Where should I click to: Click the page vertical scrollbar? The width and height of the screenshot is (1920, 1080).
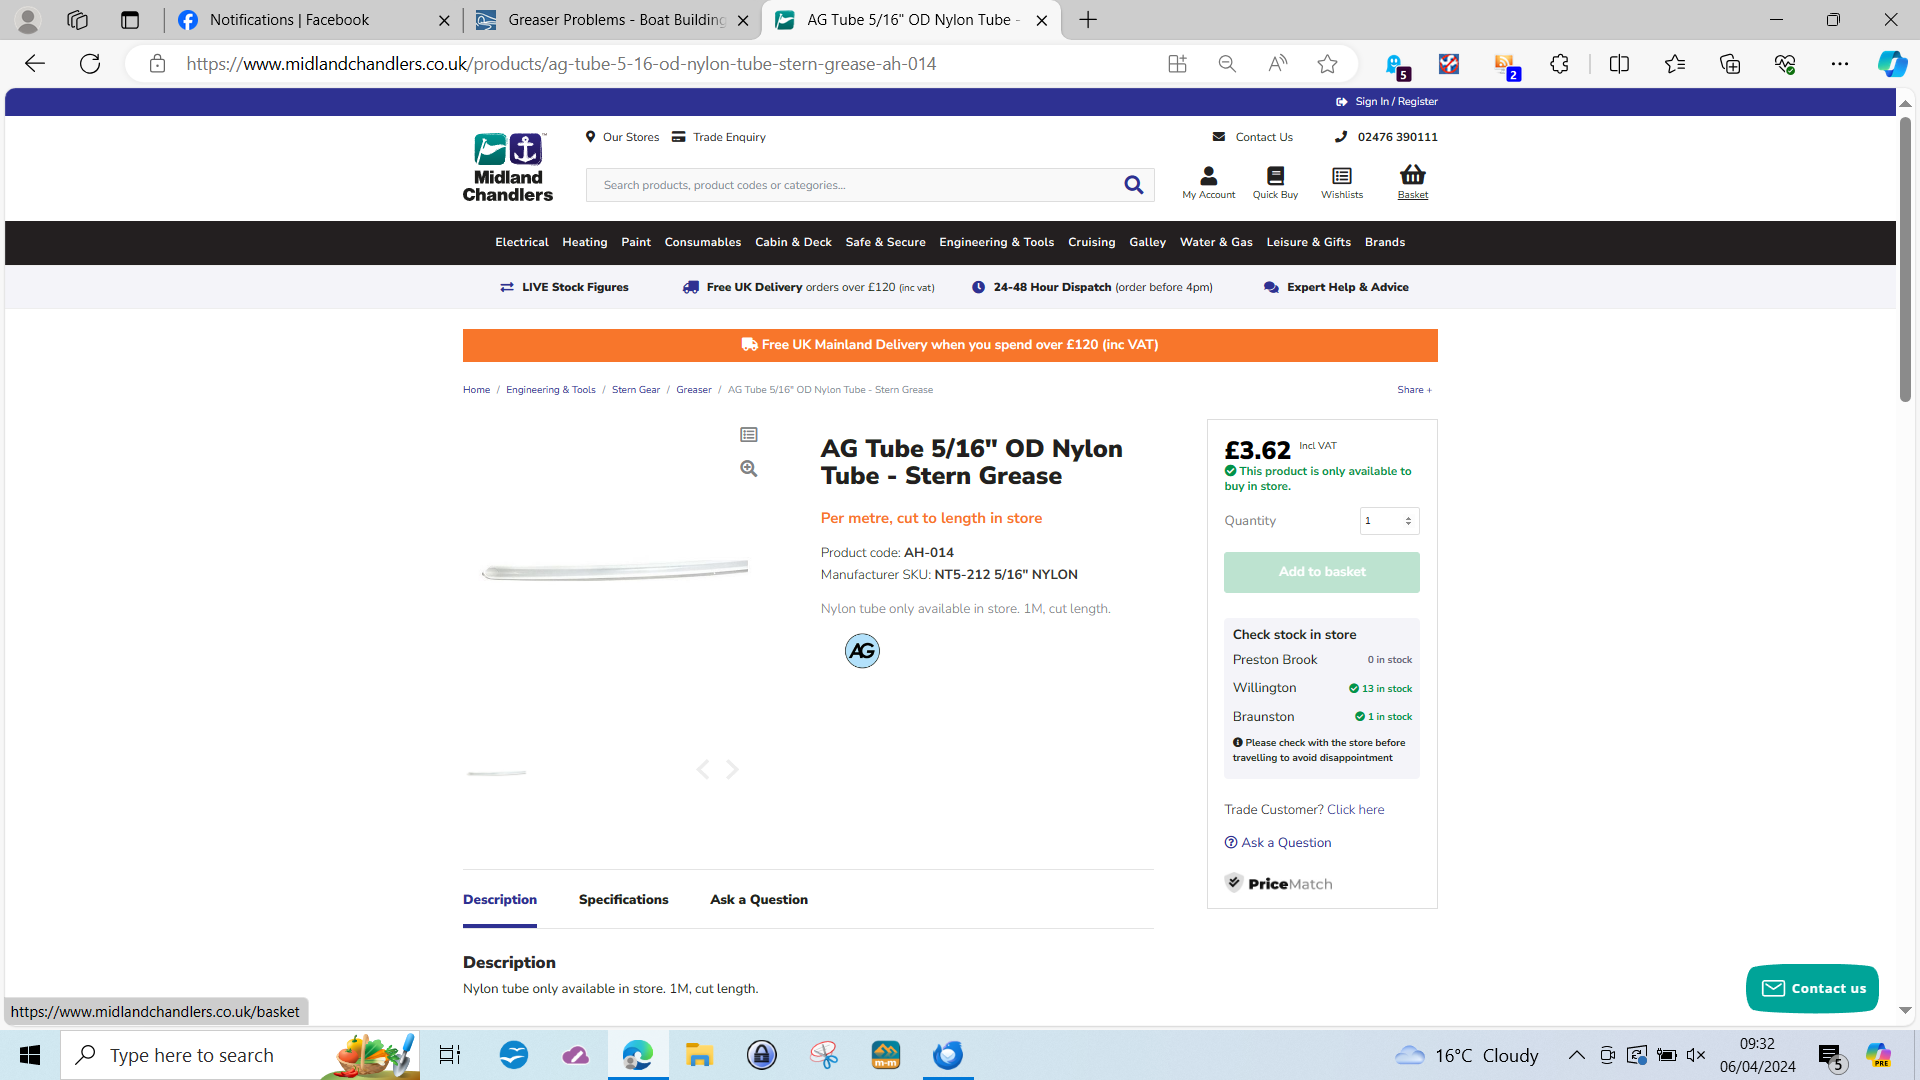click(1905, 260)
